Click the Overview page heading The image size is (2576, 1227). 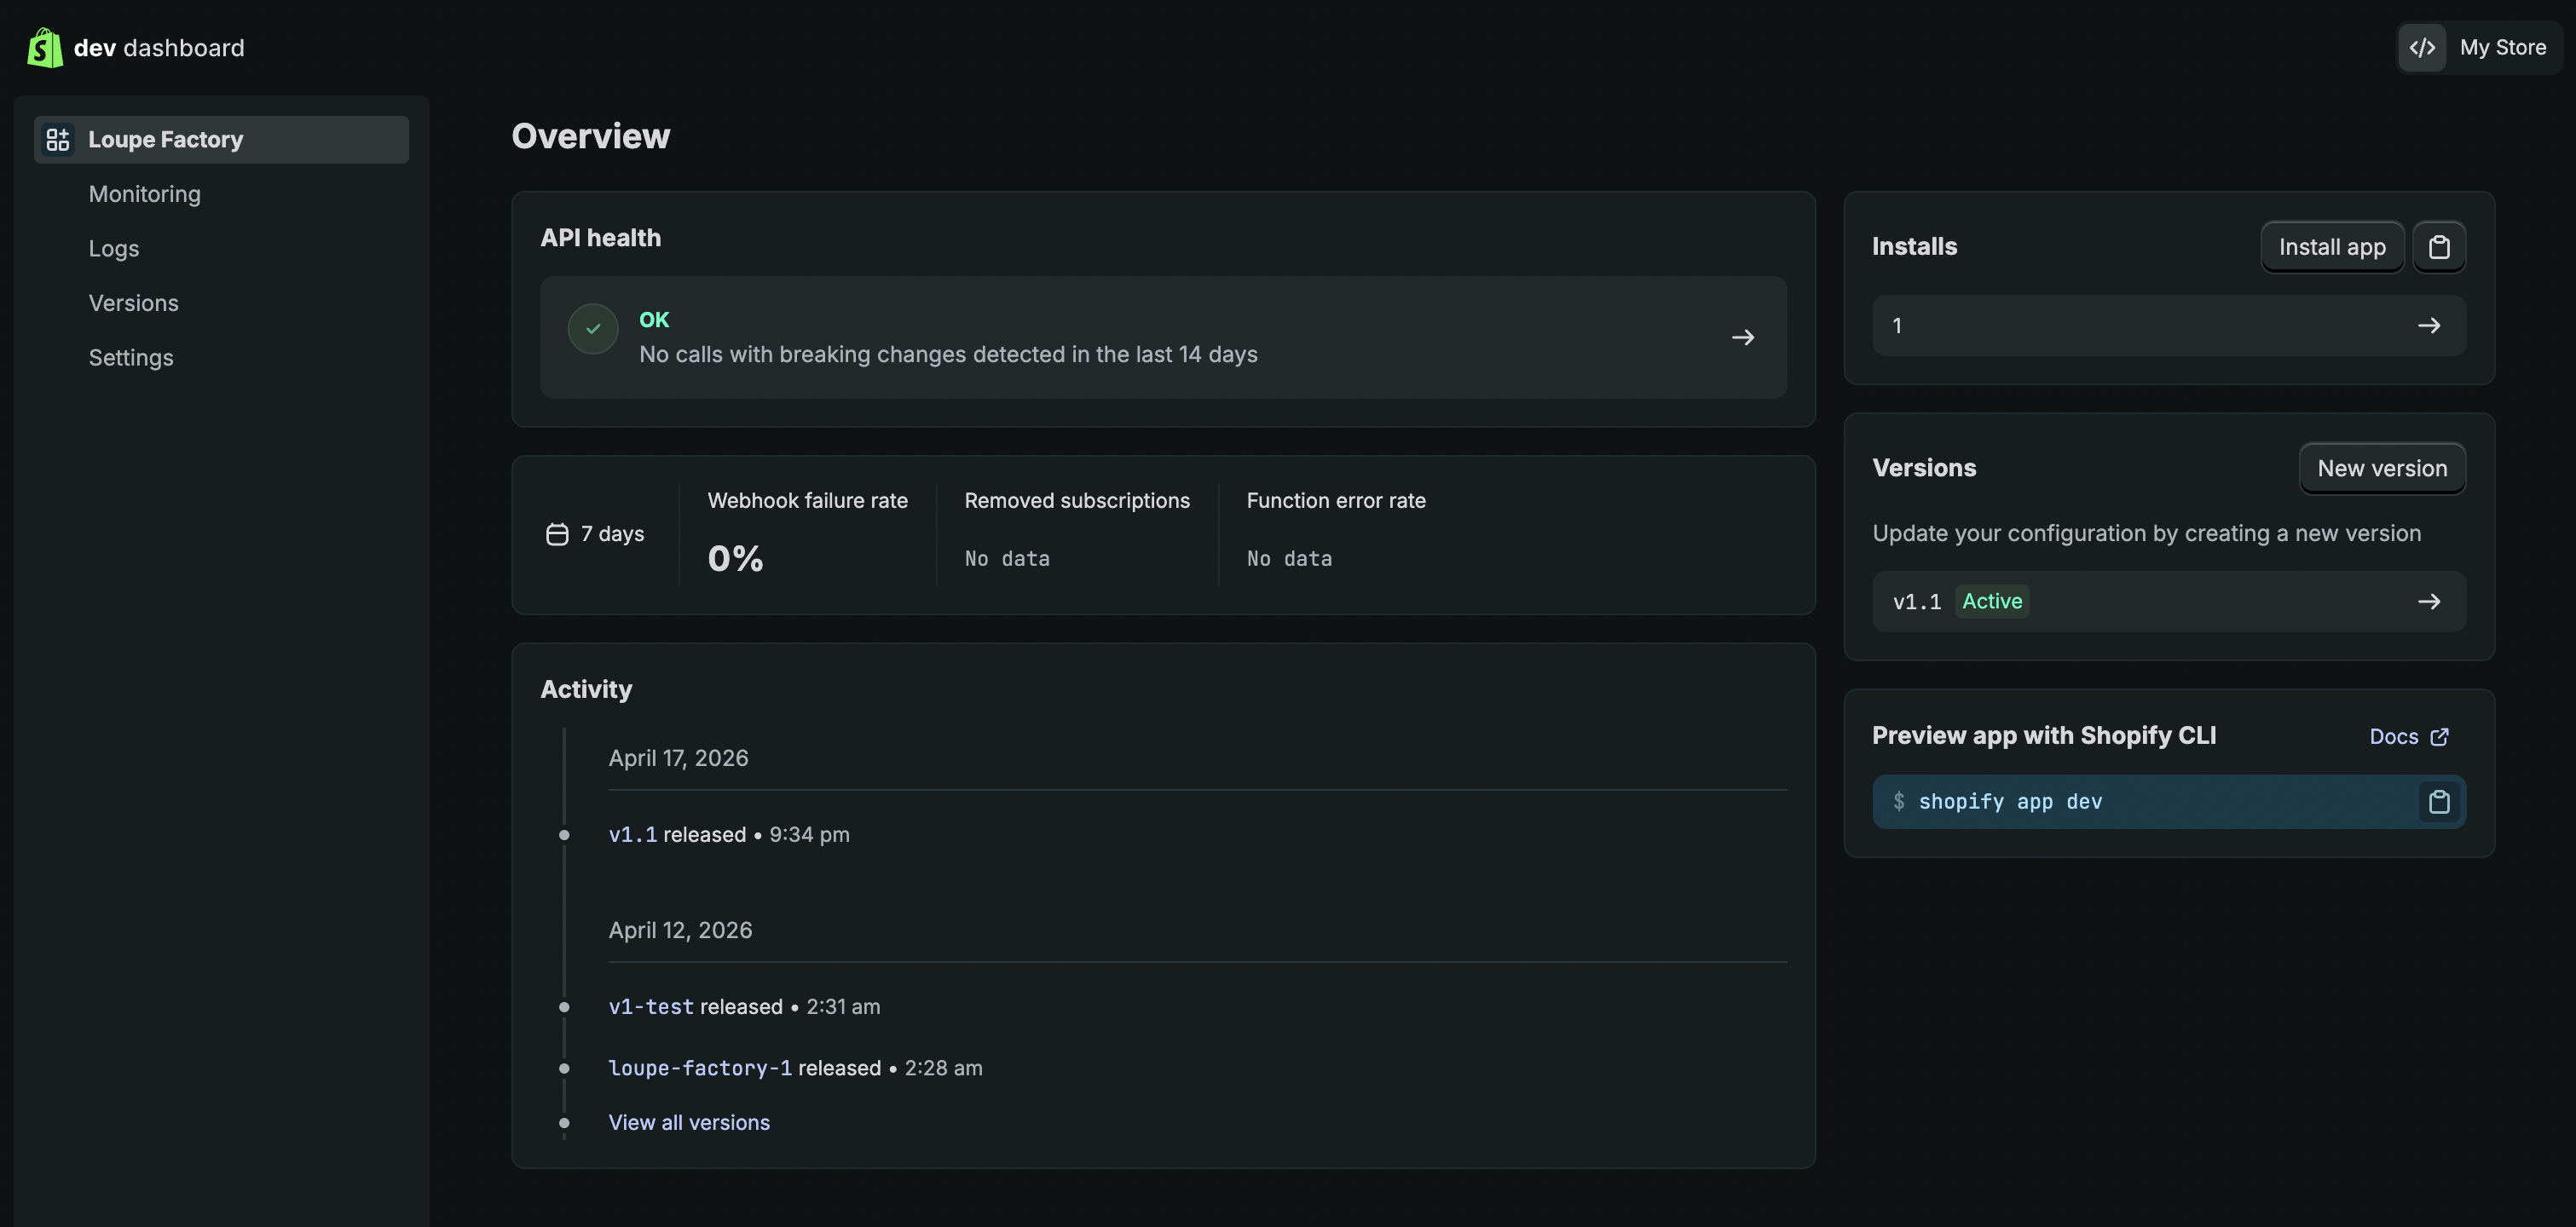(591, 136)
